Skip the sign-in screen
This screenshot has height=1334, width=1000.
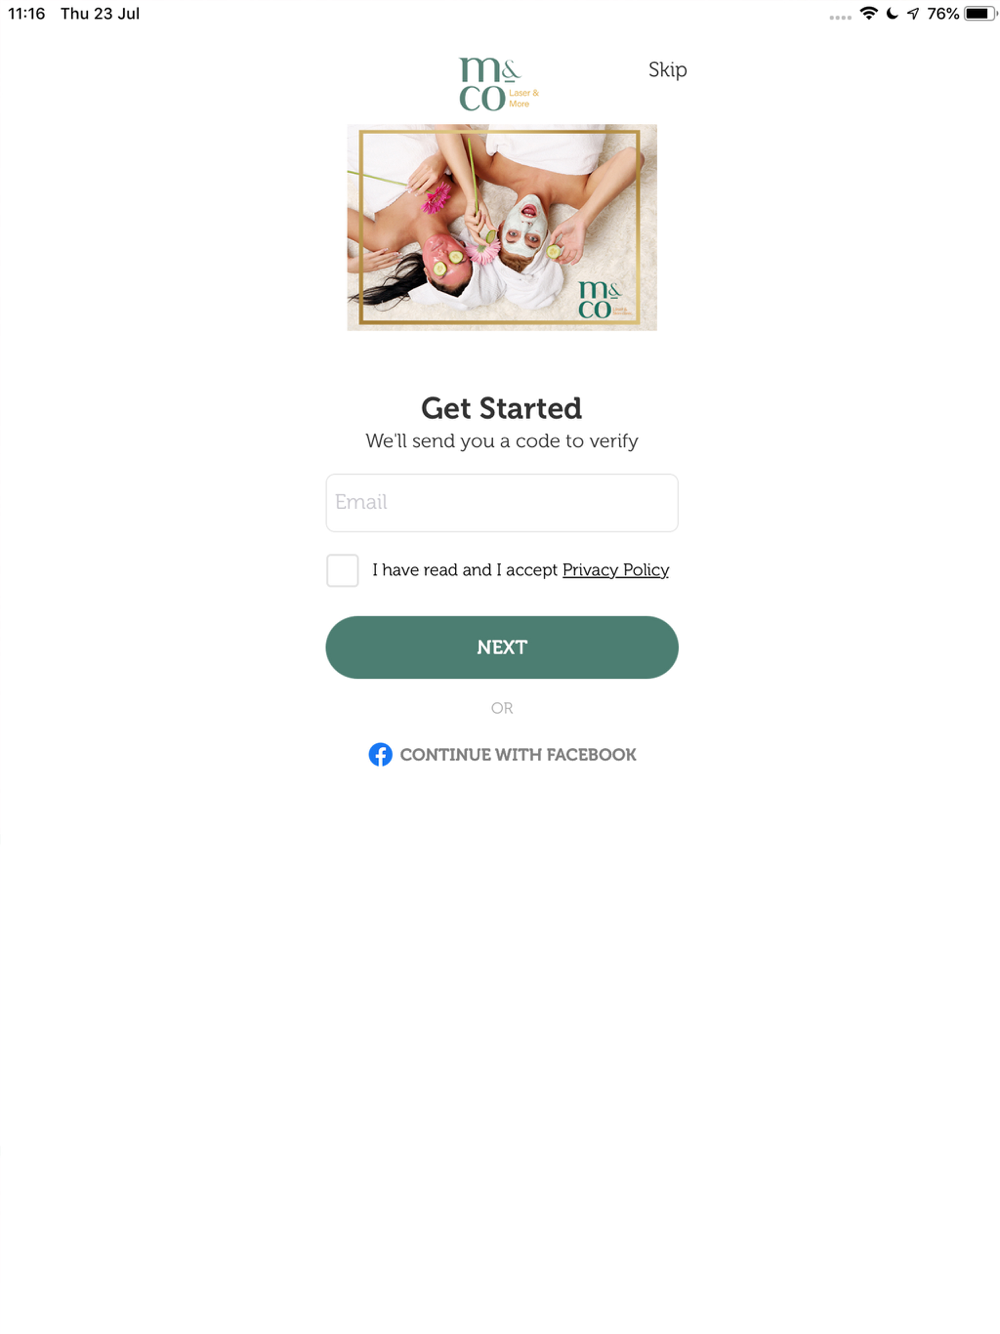[667, 70]
